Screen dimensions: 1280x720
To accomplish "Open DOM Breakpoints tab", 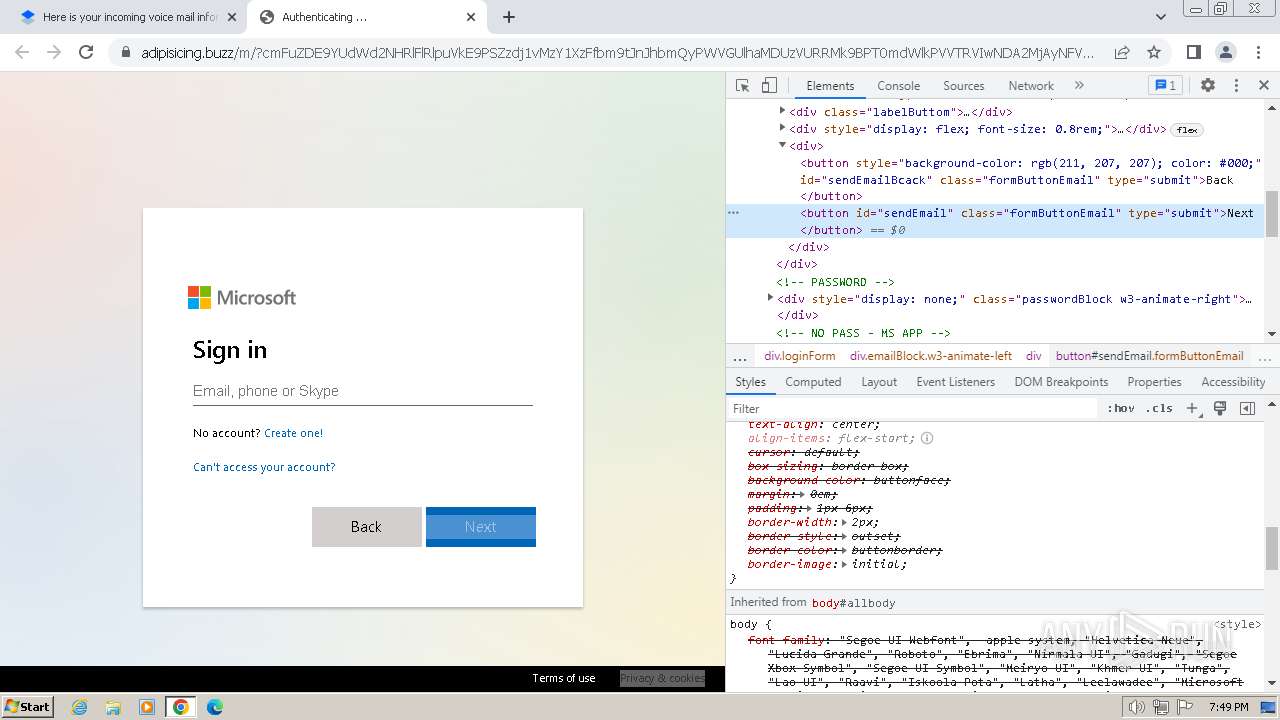I will point(1061,382).
